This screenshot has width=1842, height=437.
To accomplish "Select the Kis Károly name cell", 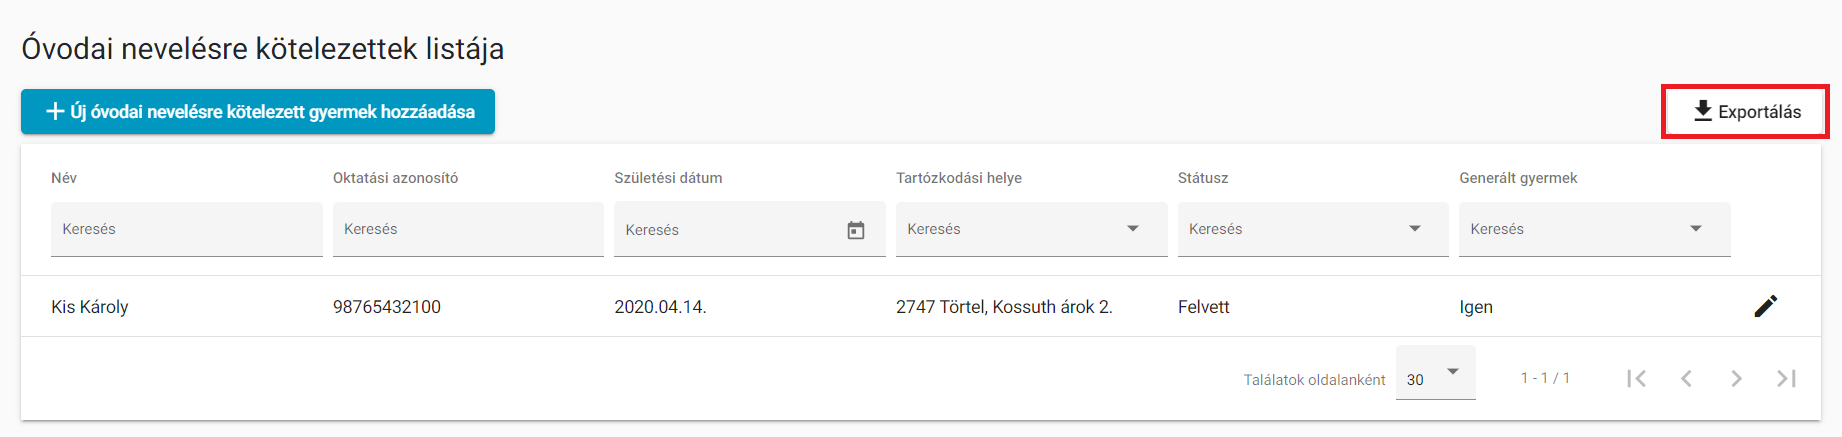I will click(90, 307).
